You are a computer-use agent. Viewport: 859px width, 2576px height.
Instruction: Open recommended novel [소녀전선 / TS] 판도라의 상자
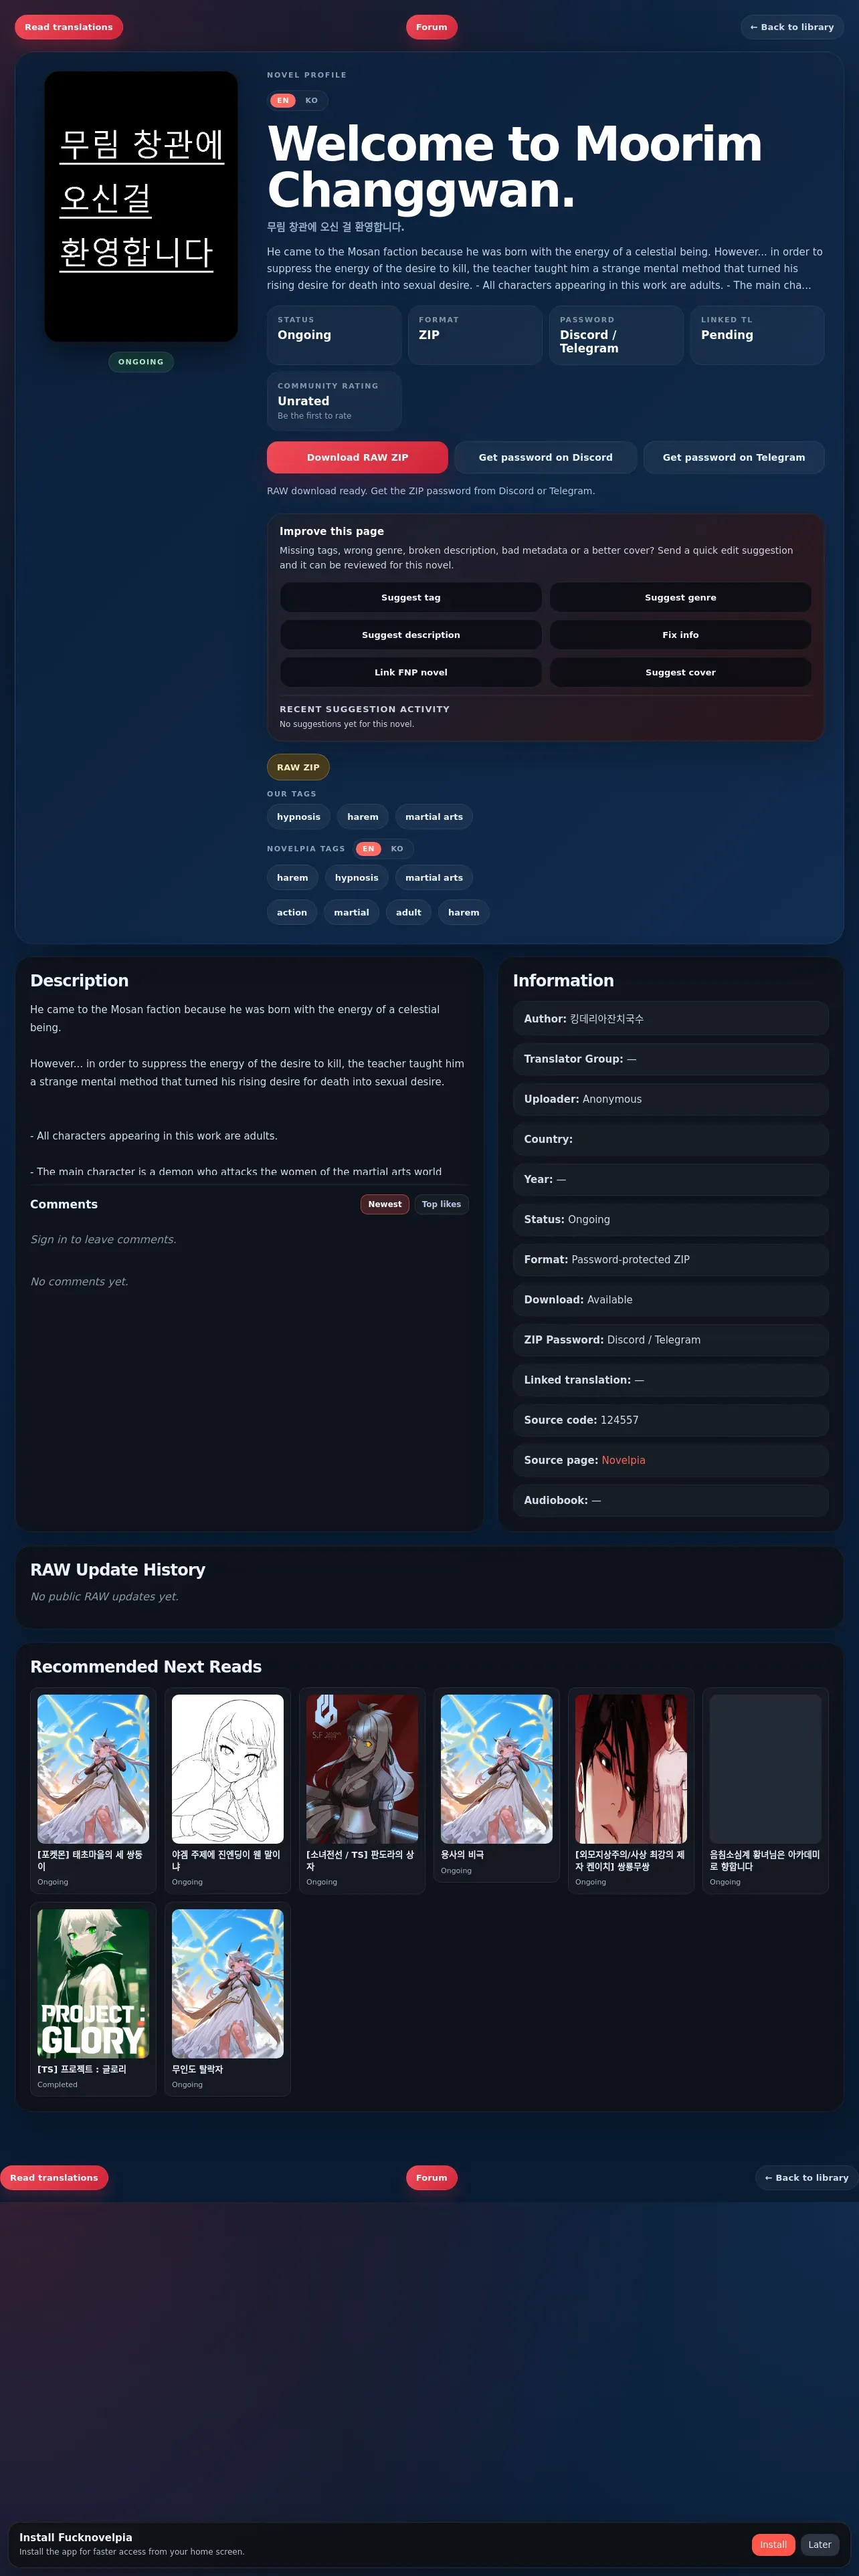point(362,1790)
